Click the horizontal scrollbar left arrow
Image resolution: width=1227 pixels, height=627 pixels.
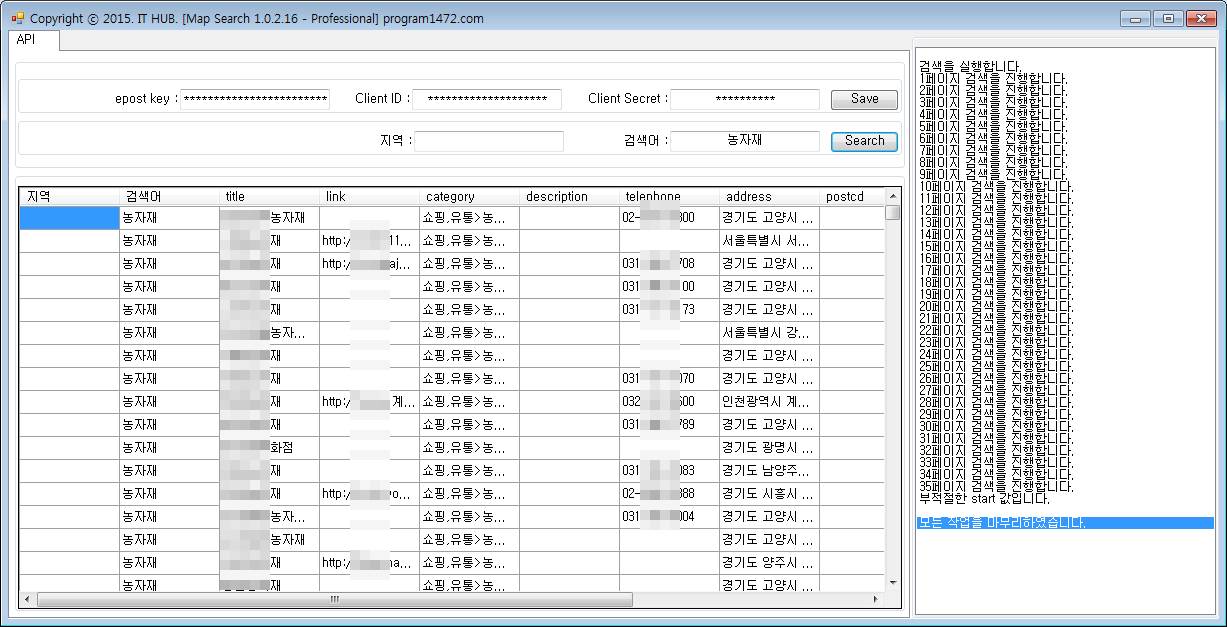(27, 600)
